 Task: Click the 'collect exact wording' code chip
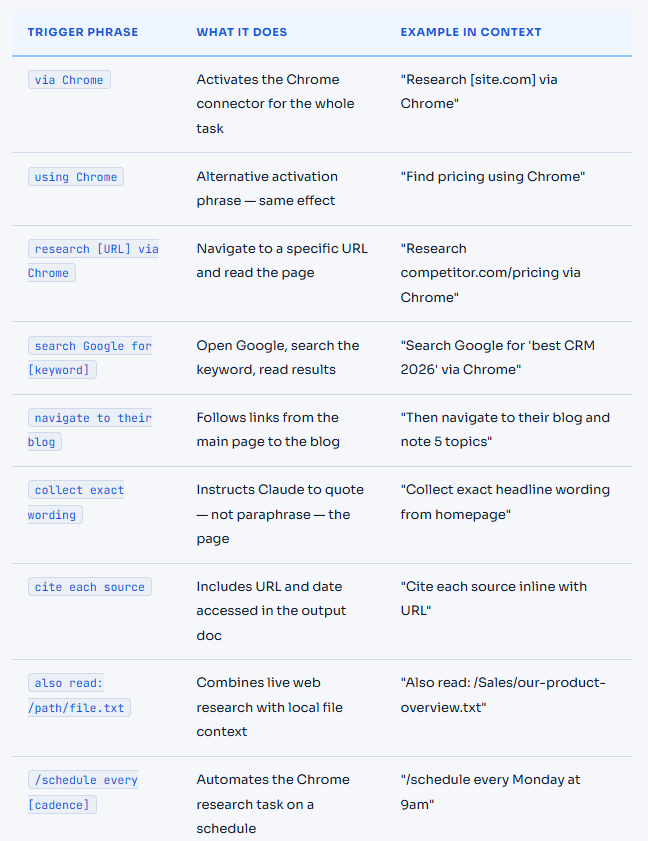click(x=76, y=502)
